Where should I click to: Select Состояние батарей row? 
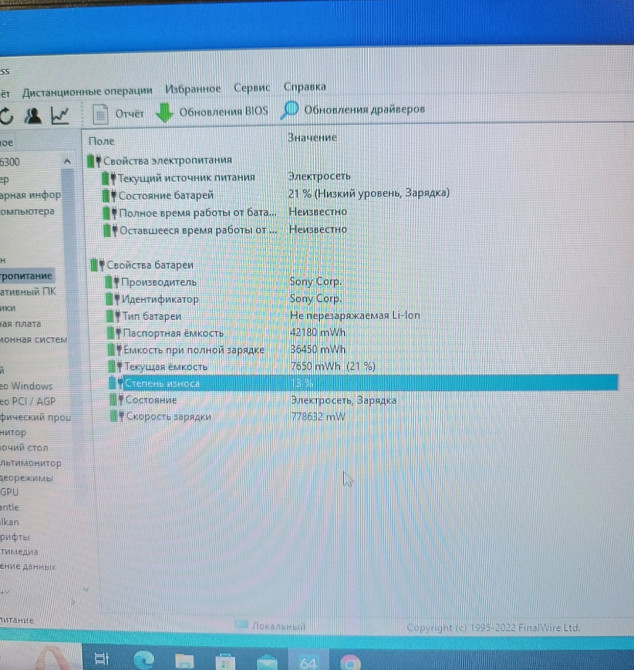pyautogui.click(x=166, y=195)
